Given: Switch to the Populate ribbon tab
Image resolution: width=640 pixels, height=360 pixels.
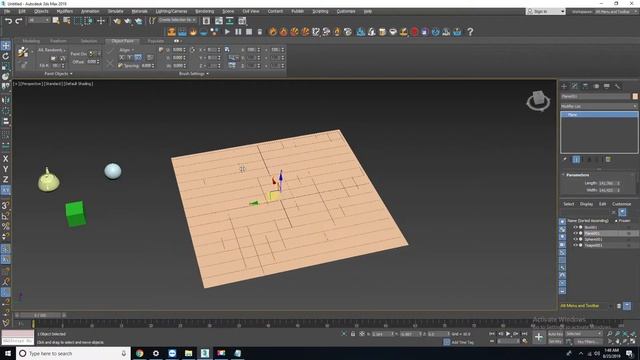Looking at the screenshot, I should tap(156, 41).
